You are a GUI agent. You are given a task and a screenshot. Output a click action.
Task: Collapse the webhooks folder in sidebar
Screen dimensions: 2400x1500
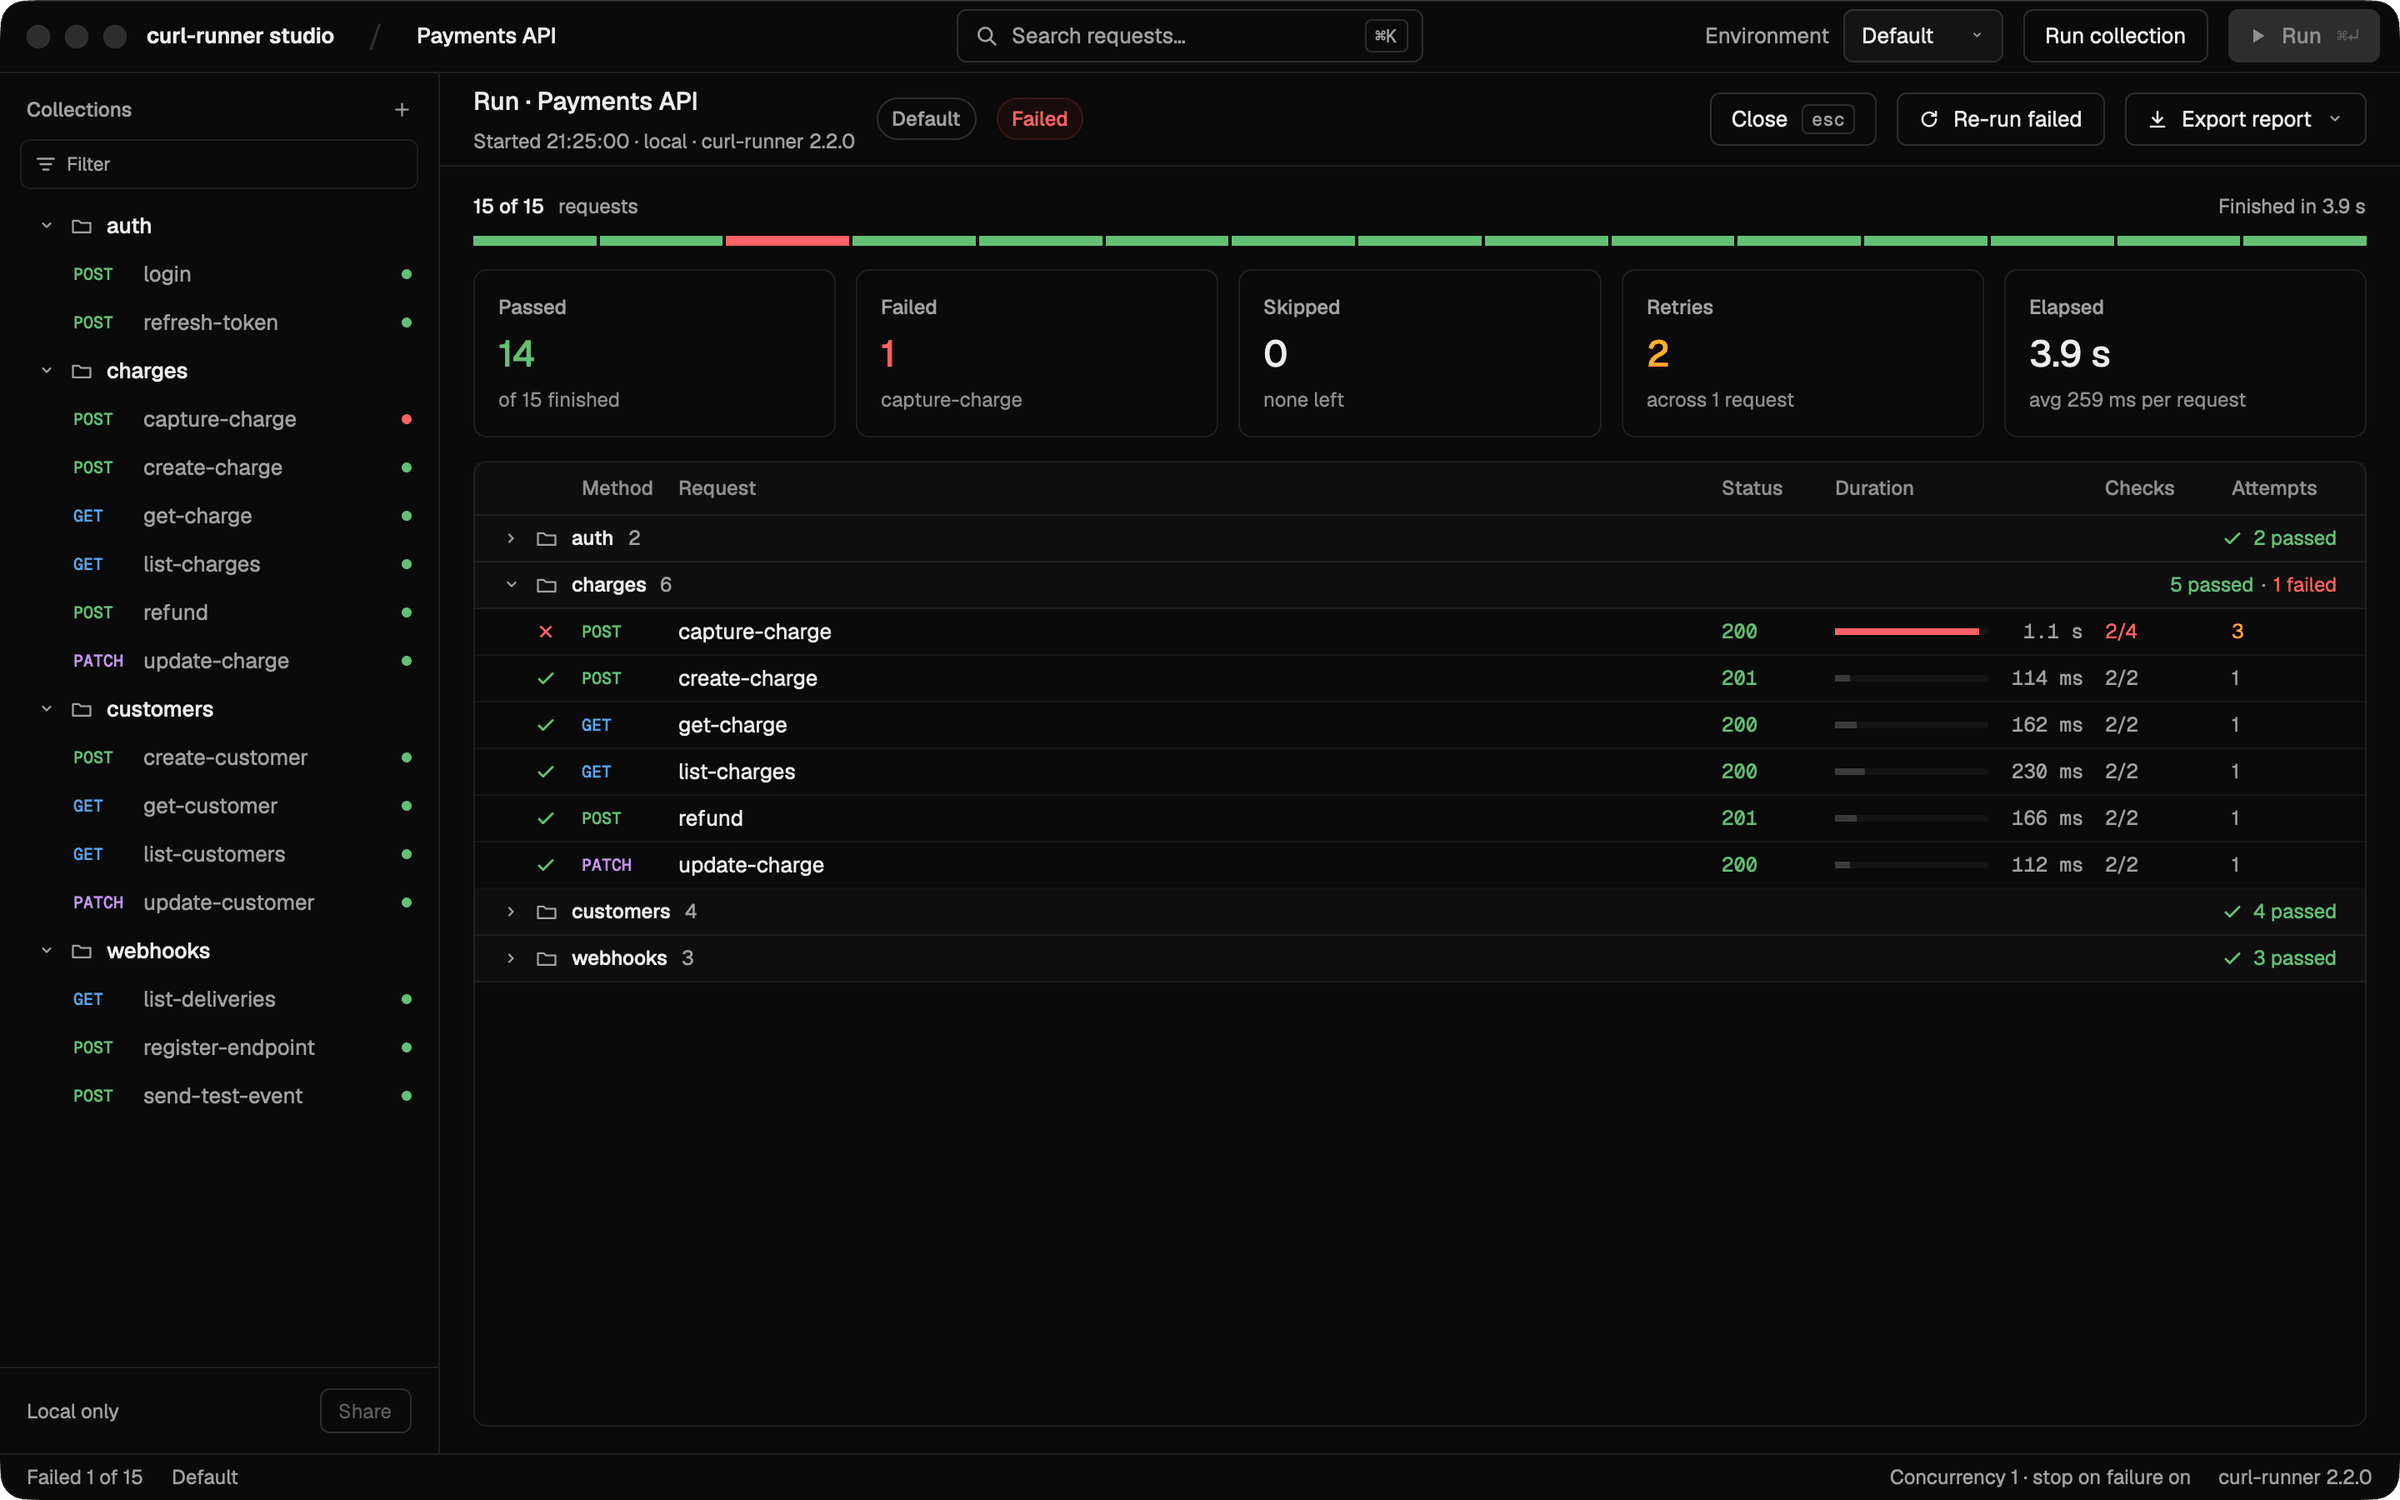coord(46,951)
